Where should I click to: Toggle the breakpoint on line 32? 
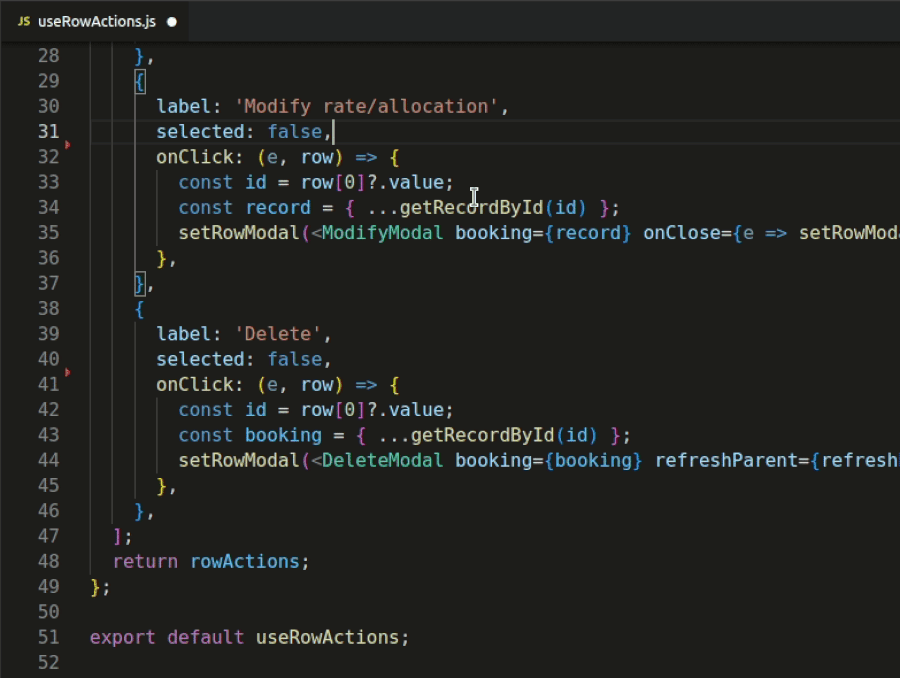click(68, 144)
